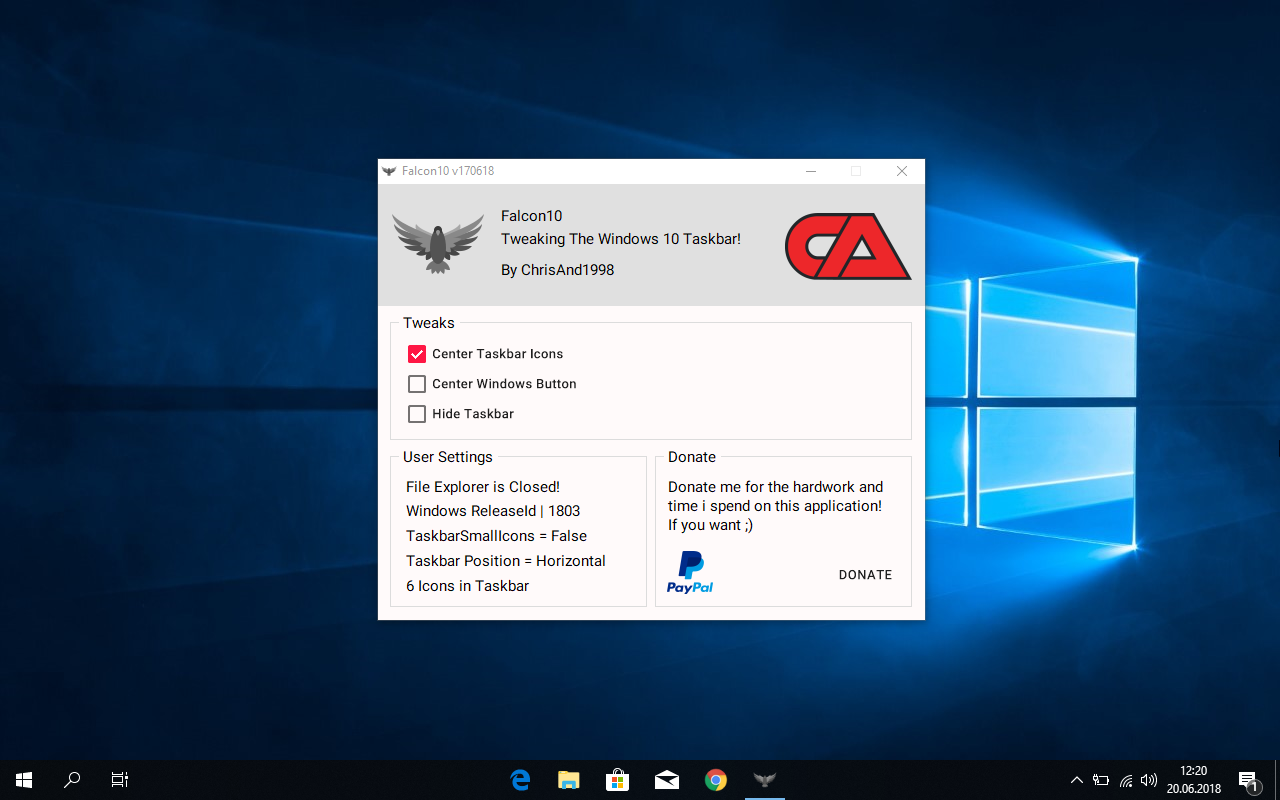Click 'TaskbarSmallIcons = False' text

click(496, 536)
